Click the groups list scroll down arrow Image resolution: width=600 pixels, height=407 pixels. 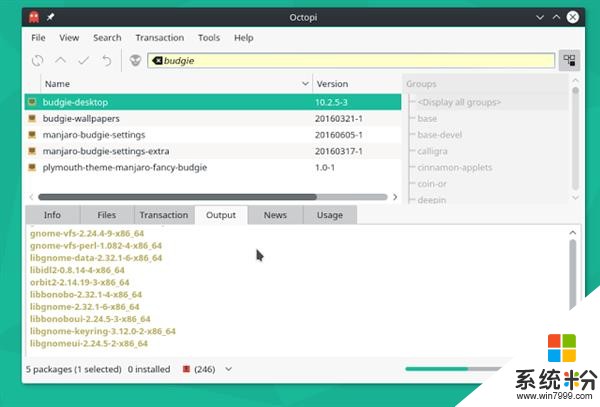click(x=575, y=197)
